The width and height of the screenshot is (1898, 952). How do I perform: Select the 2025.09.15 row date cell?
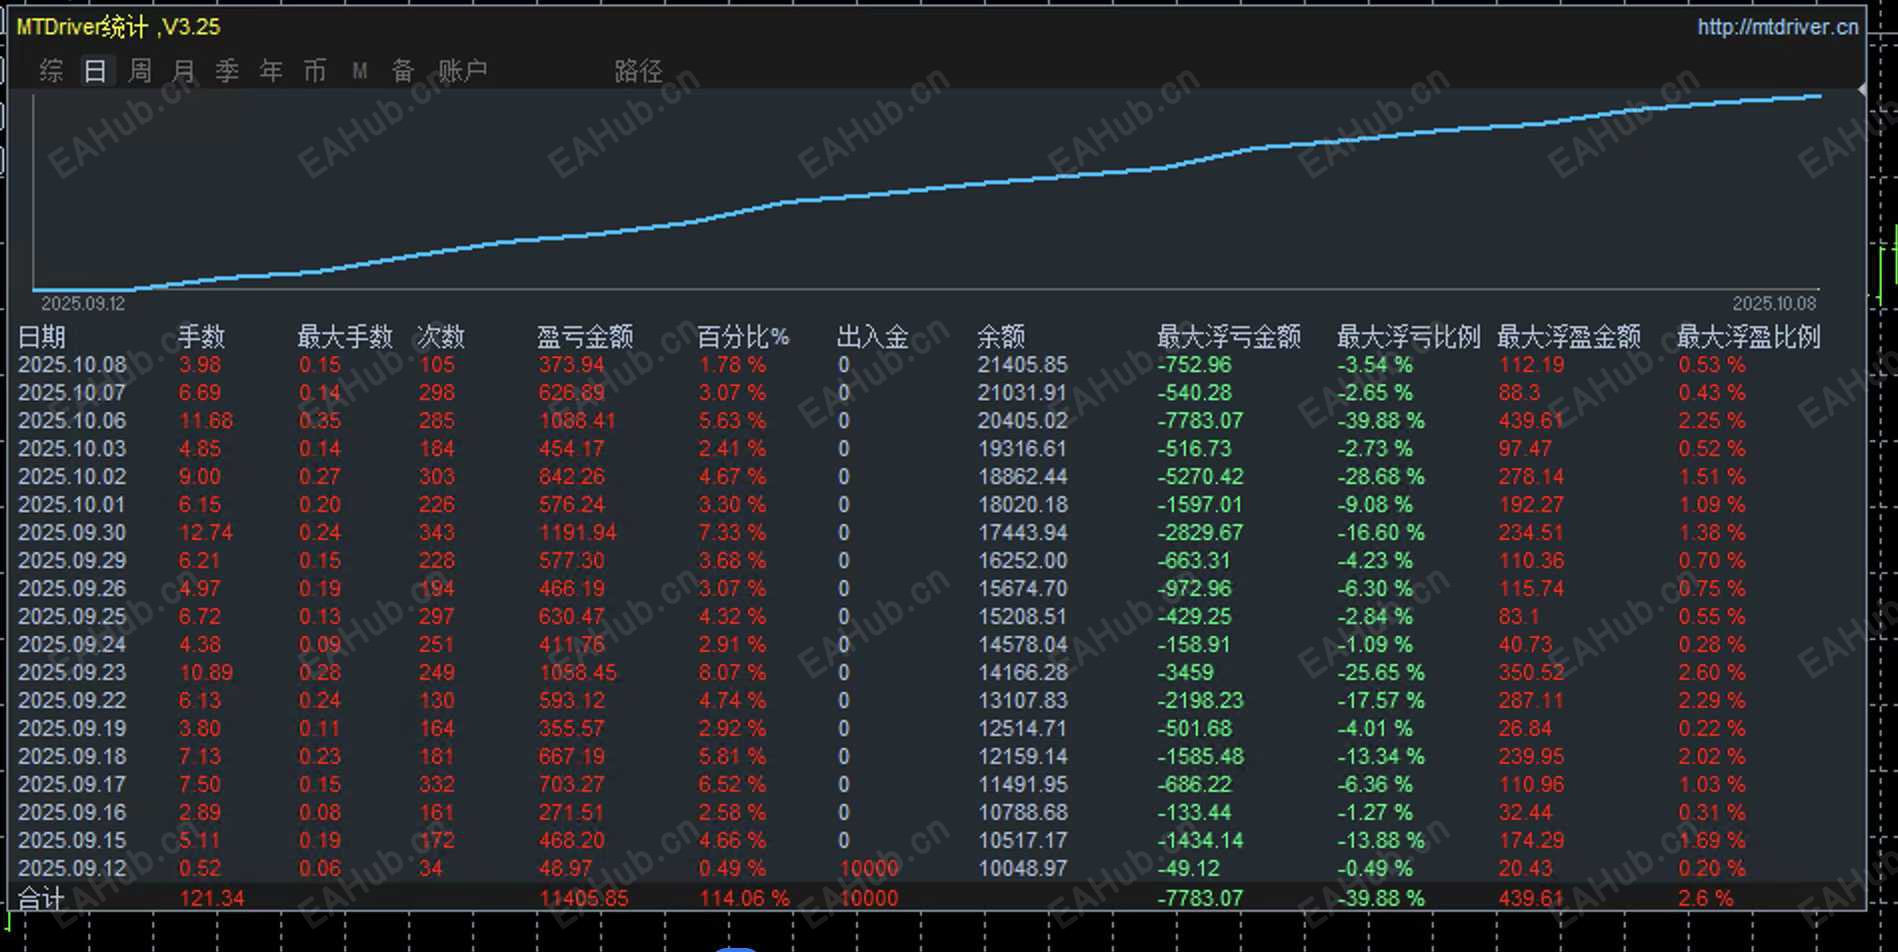(72, 841)
